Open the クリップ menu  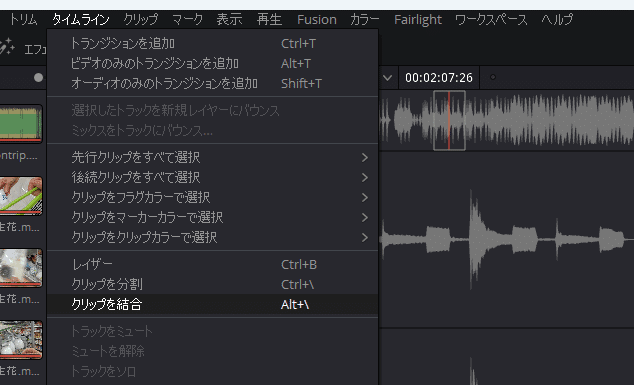point(141,19)
